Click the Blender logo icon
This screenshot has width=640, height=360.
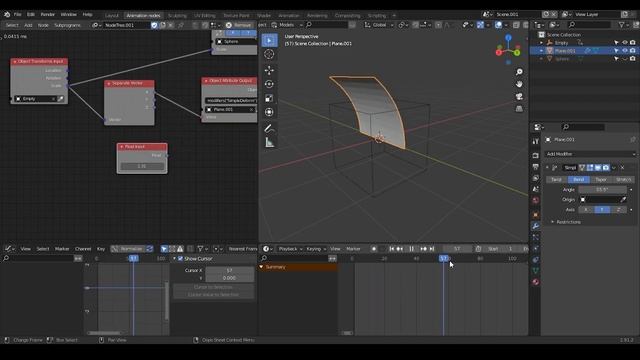(x=7, y=14)
